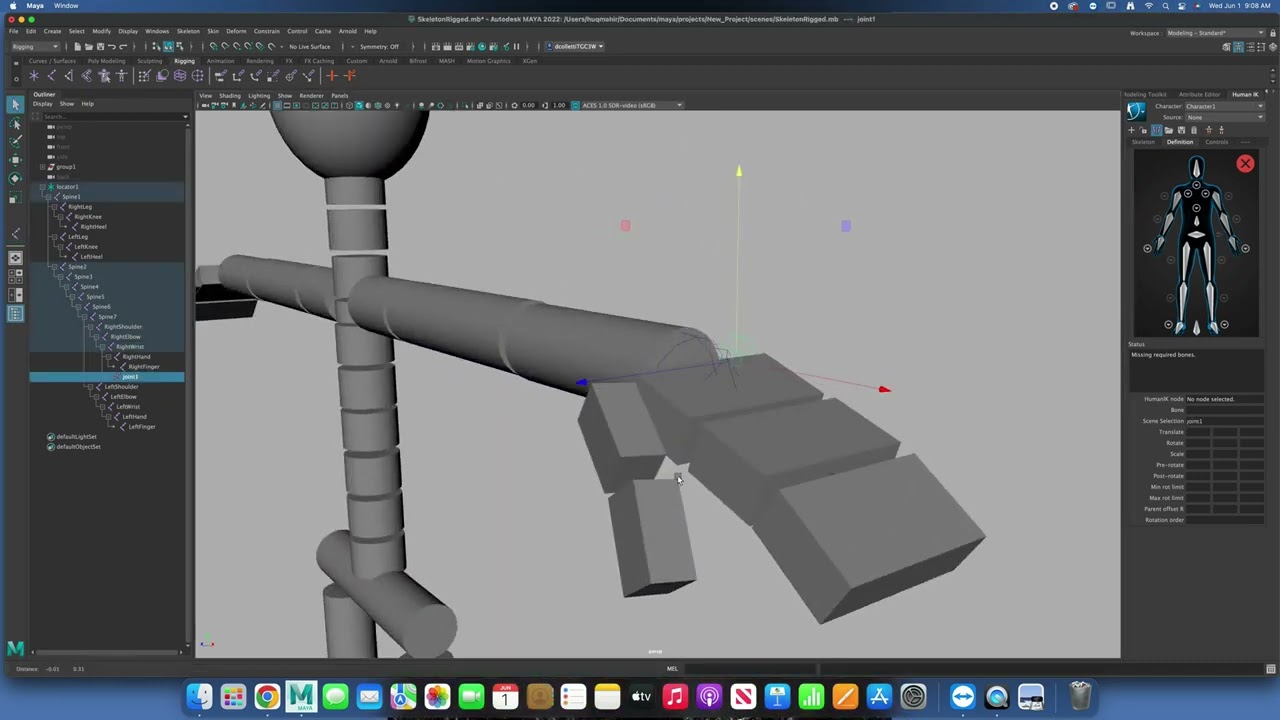
Task: Select defaultLightSet in Outliner
Action: [76, 437]
